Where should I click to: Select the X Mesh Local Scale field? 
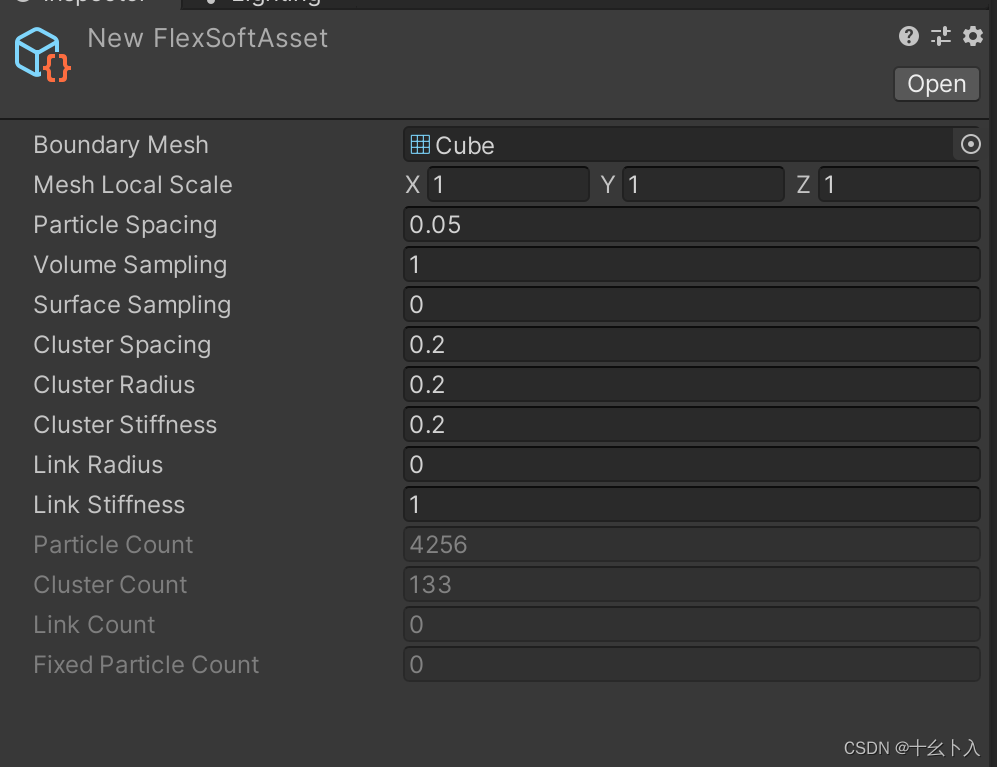tap(508, 184)
